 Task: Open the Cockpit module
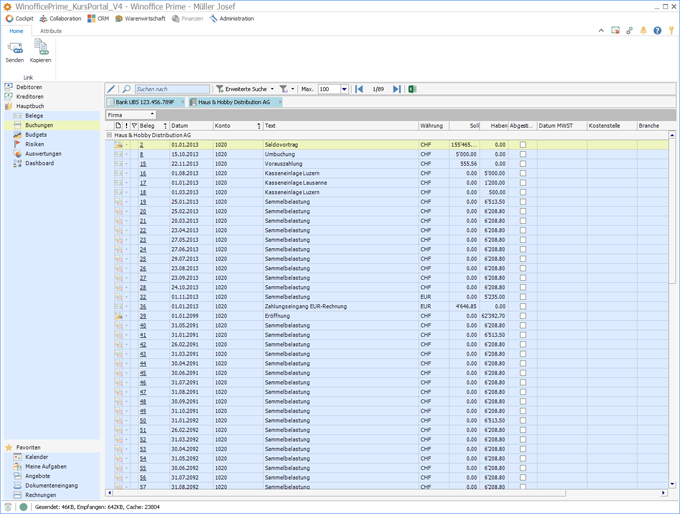point(20,19)
